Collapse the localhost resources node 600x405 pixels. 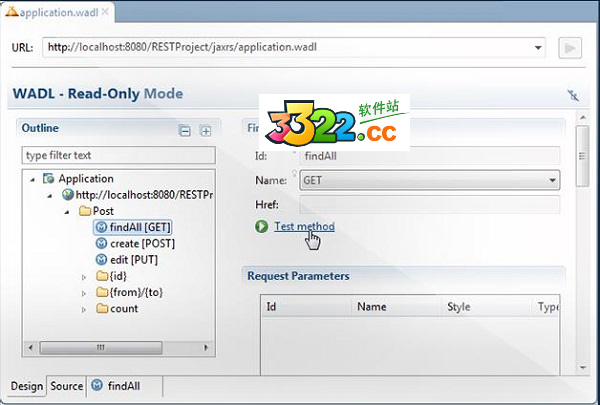click(x=50, y=196)
